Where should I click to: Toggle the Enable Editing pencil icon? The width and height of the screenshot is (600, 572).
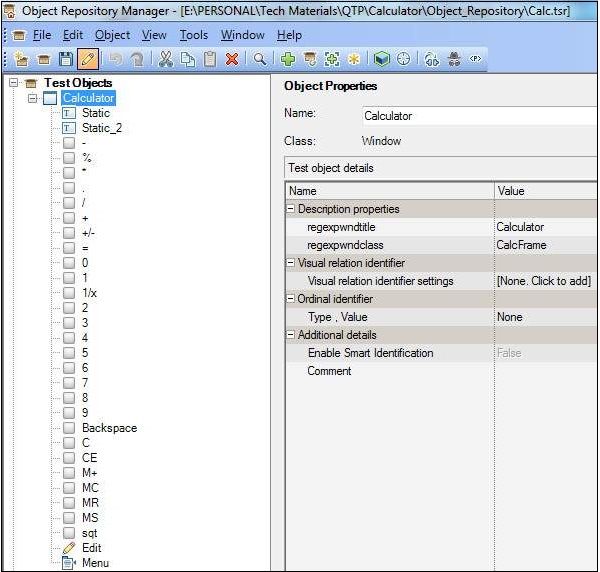coord(87,60)
